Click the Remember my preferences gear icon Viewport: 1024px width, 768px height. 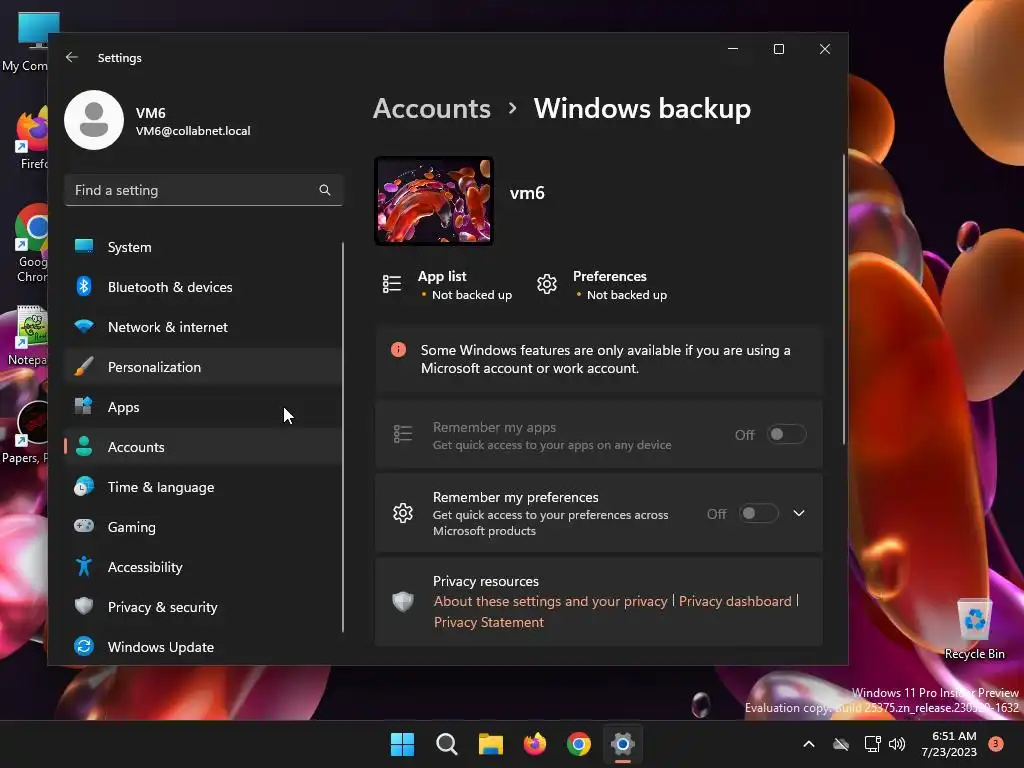tap(403, 513)
